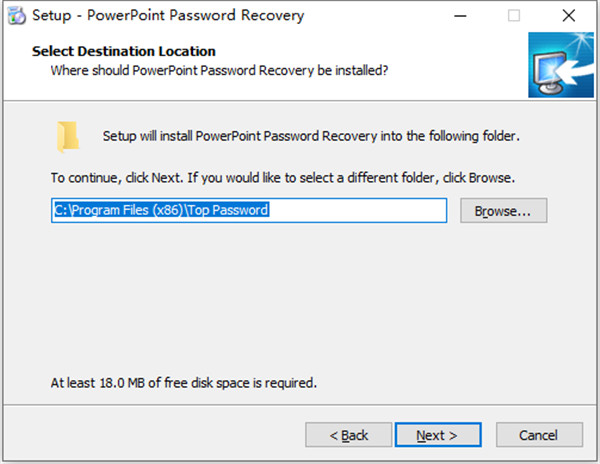
Task: Click the yellow folder icon
Action: point(68,137)
